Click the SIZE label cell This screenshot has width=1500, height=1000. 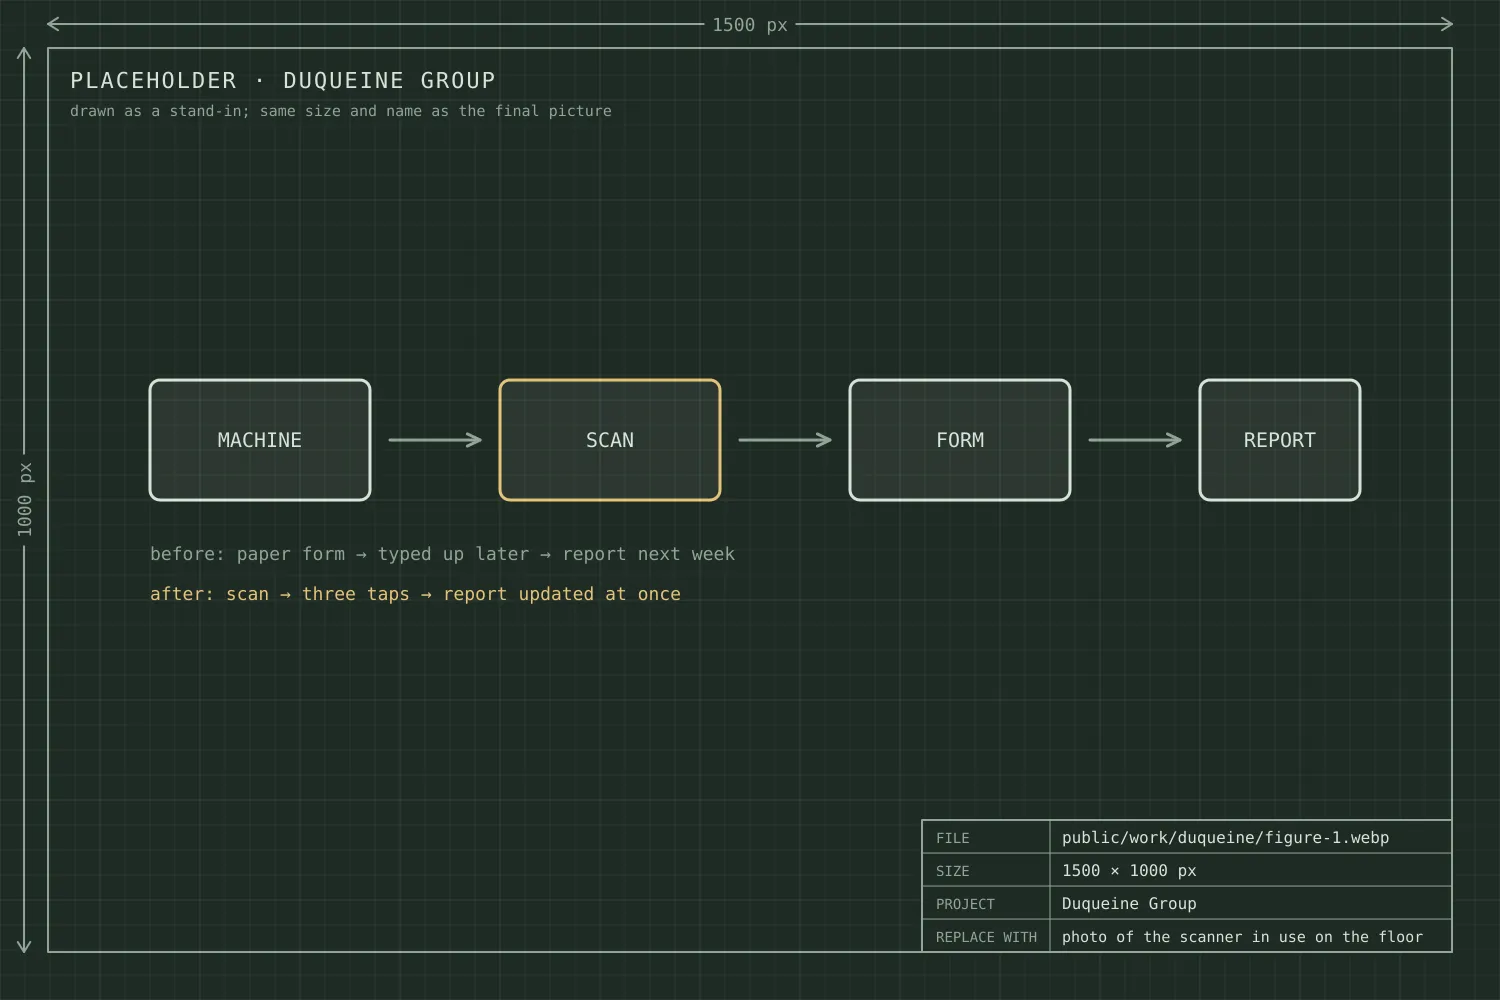(x=986, y=870)
